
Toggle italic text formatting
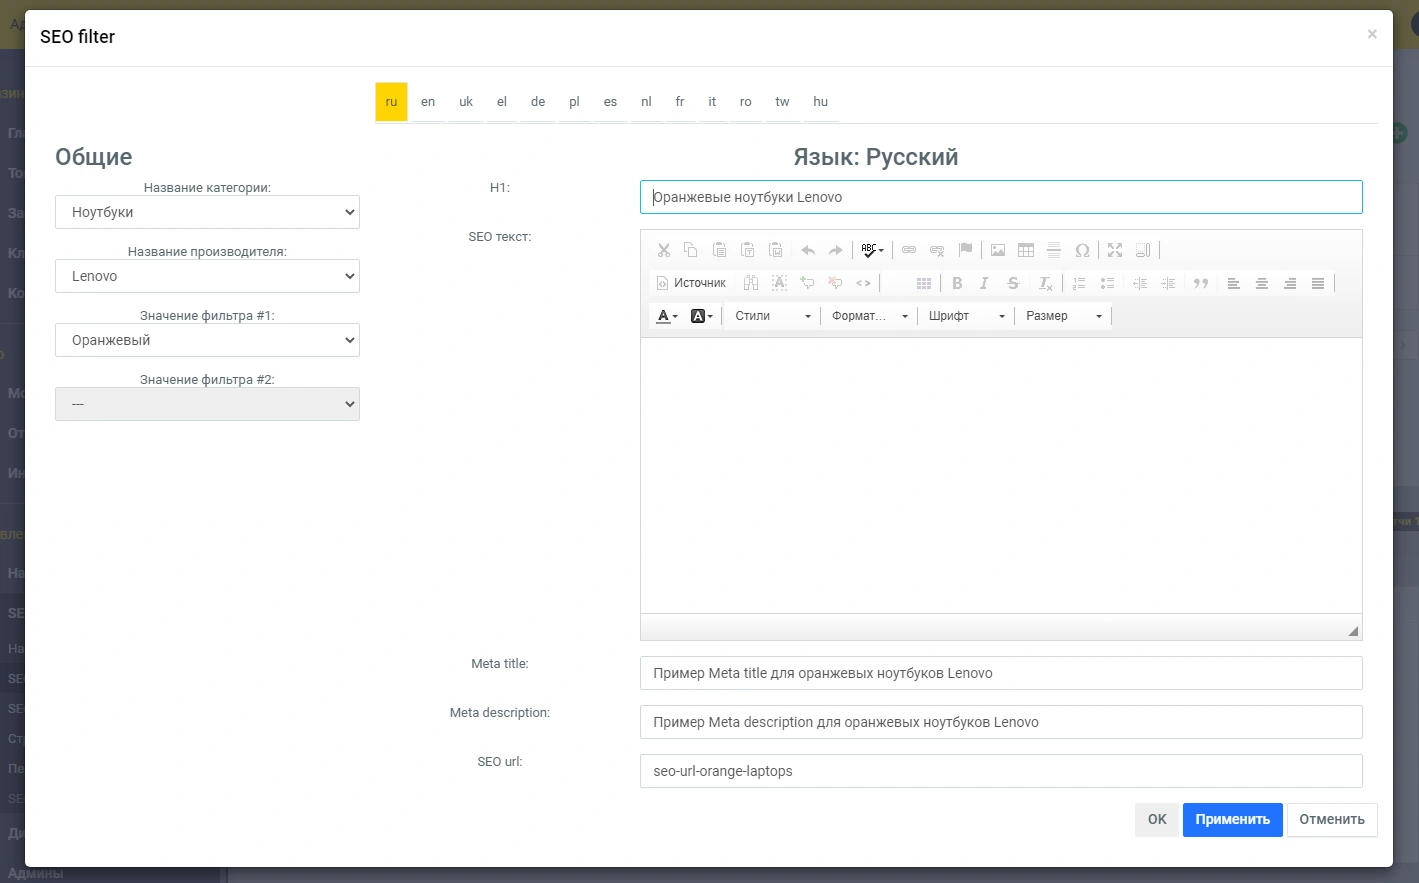coord(984,283)
